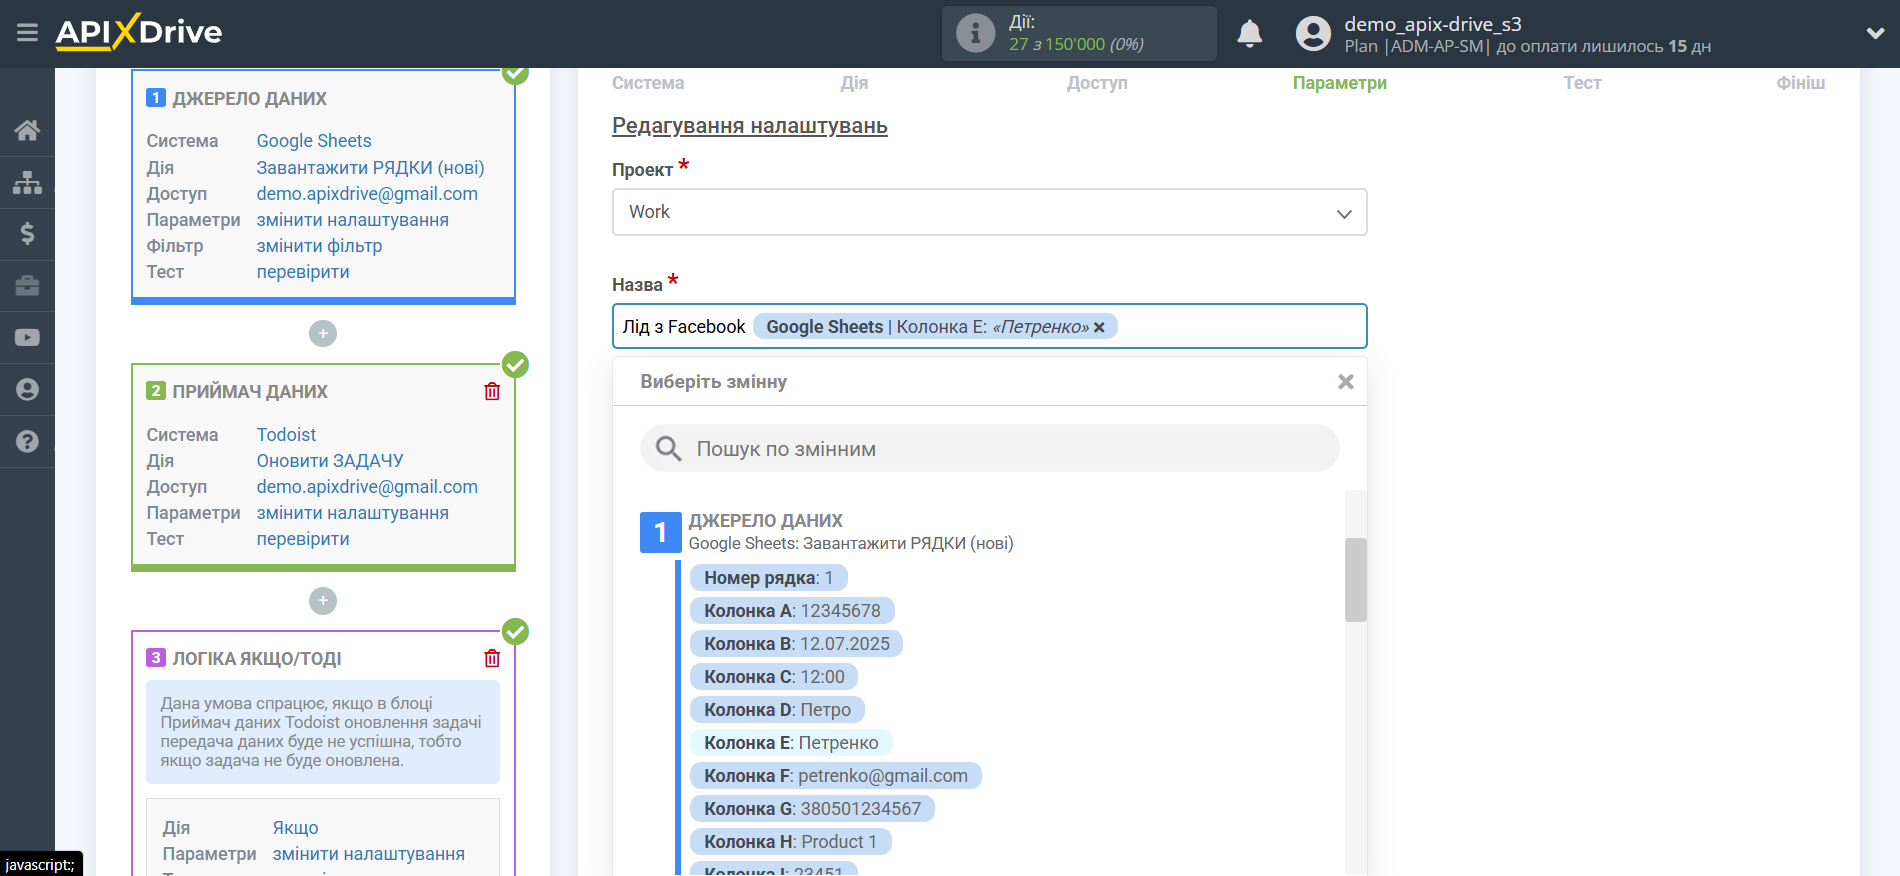Open the Todoist system link
The image size is (1900, 876).
(x=286, y=435)
